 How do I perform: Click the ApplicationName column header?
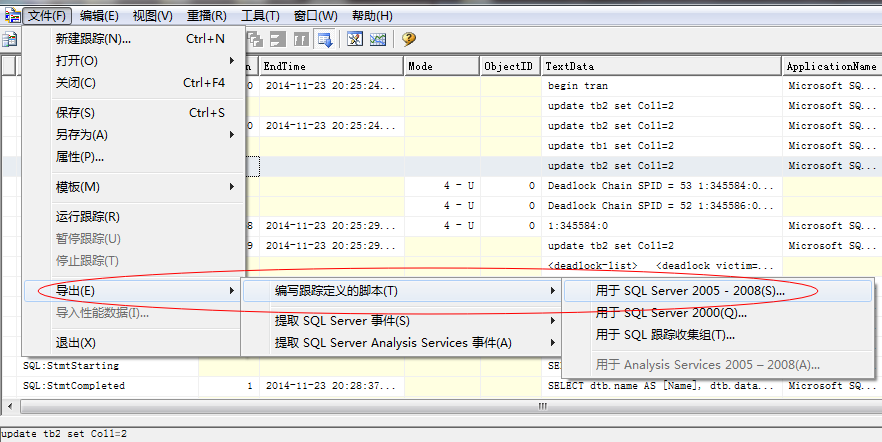pos(832,66)
